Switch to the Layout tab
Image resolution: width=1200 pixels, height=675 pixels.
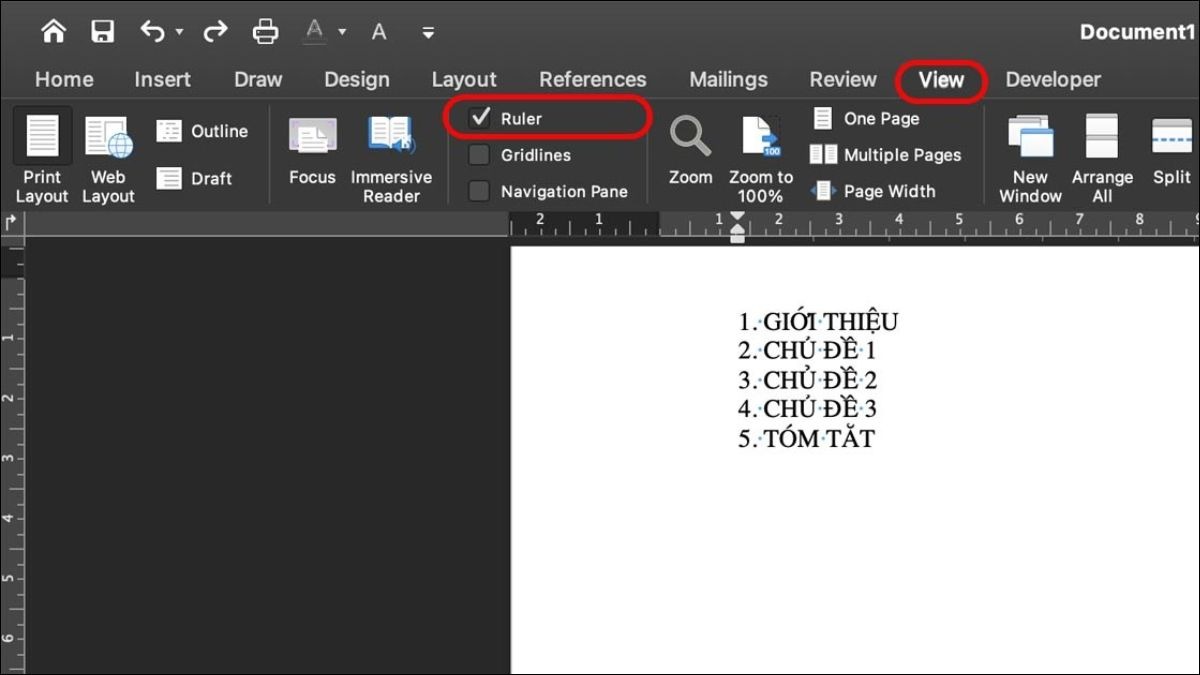point(464,80)
